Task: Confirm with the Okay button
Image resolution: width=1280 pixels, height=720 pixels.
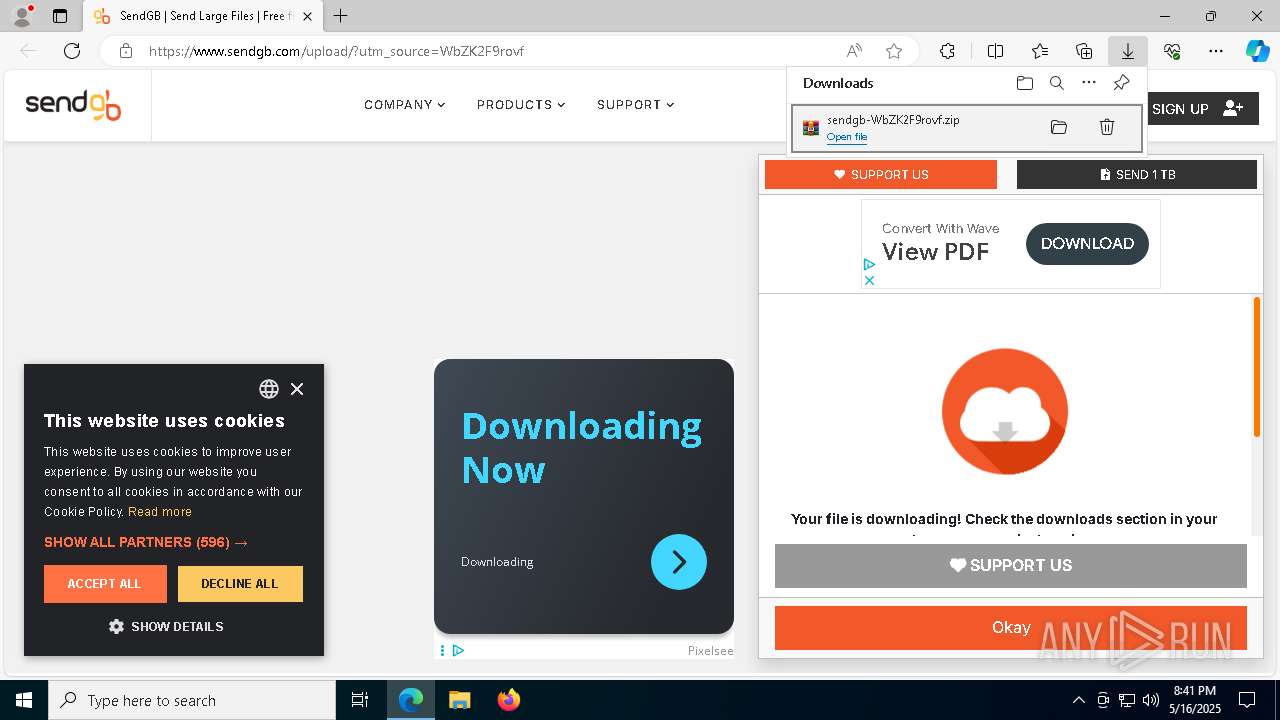Action: [1011, 628]
